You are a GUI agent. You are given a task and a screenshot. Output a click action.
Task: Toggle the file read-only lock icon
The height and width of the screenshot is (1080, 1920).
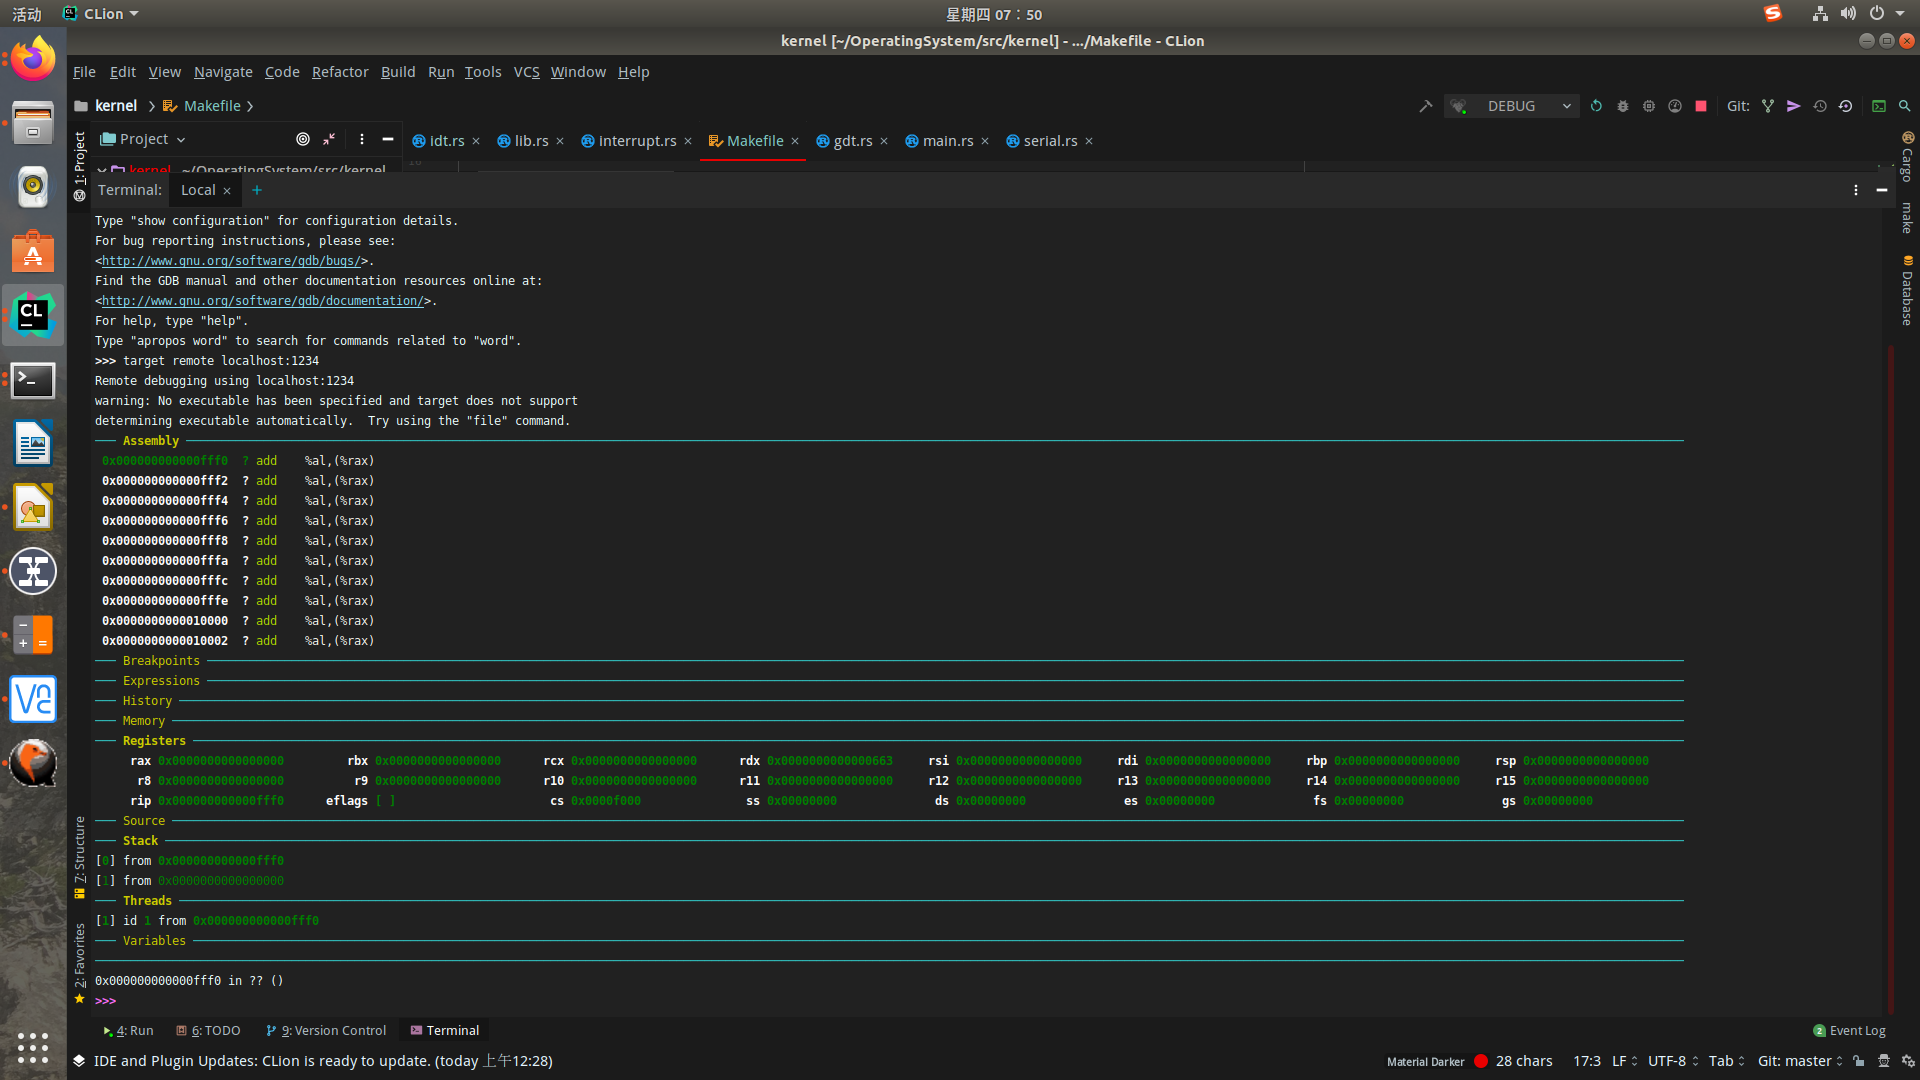[1858, 1061]
